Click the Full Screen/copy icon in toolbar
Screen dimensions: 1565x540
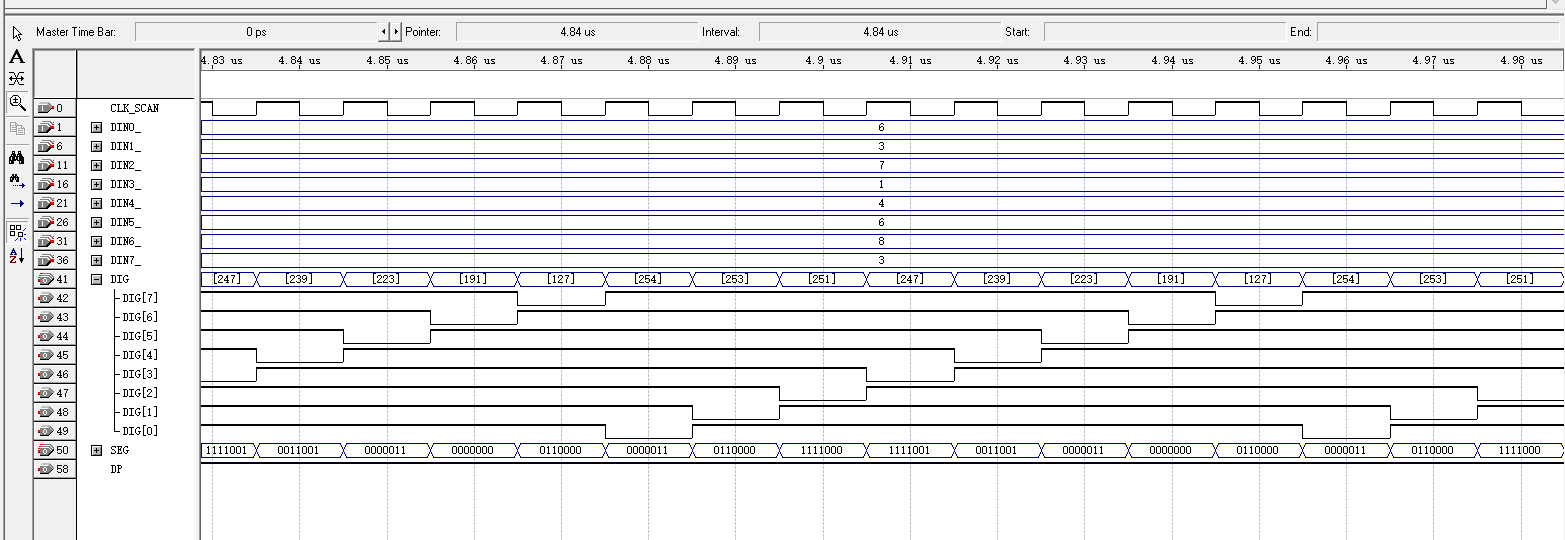point(17,128)
